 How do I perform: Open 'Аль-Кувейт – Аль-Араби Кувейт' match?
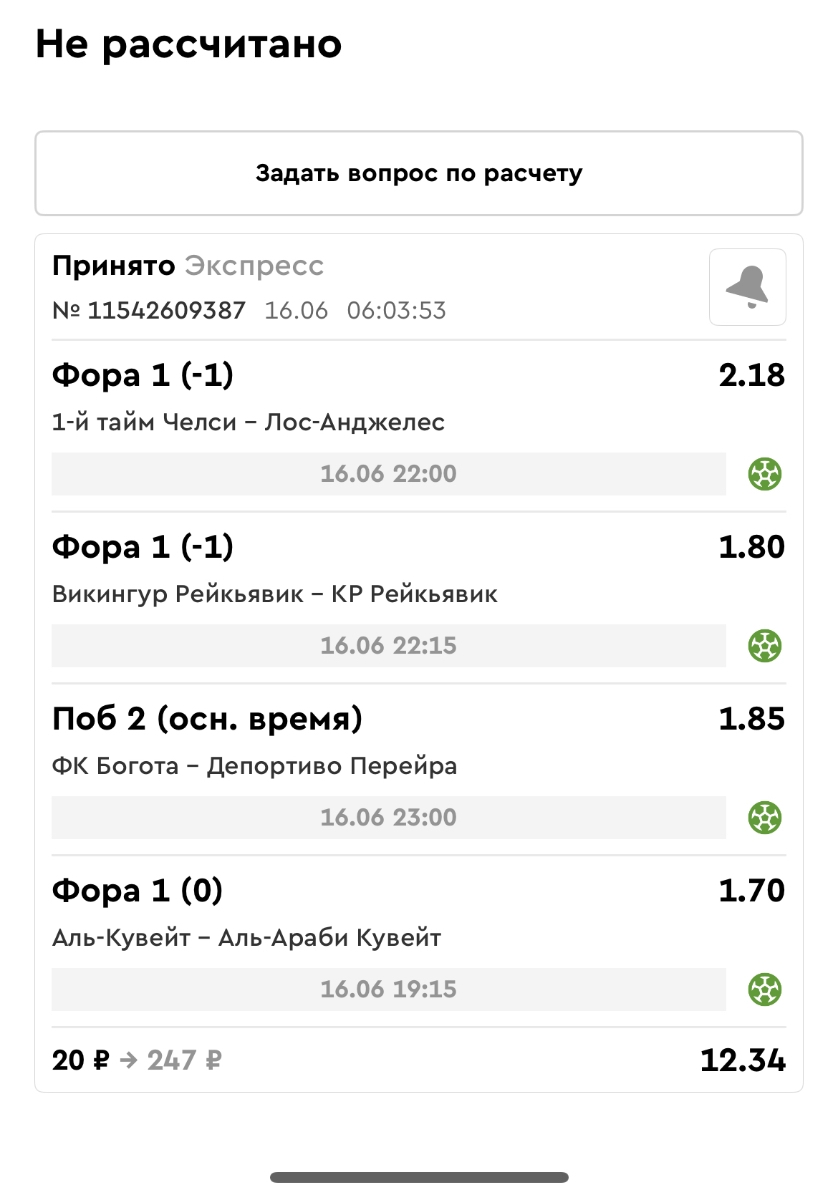coord(246,939)
